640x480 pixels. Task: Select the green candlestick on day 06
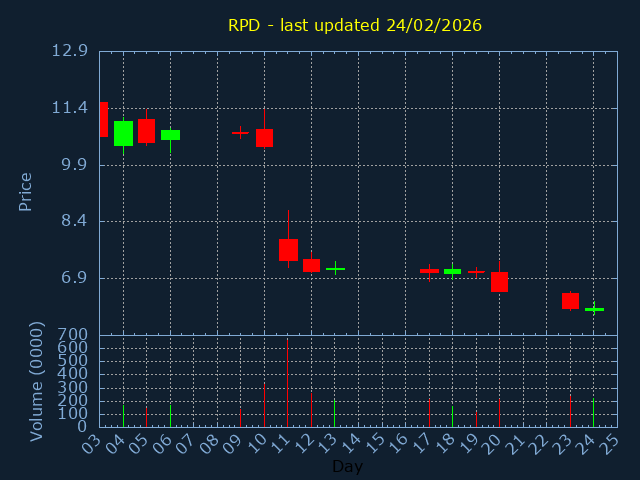[x=170, y=134]
